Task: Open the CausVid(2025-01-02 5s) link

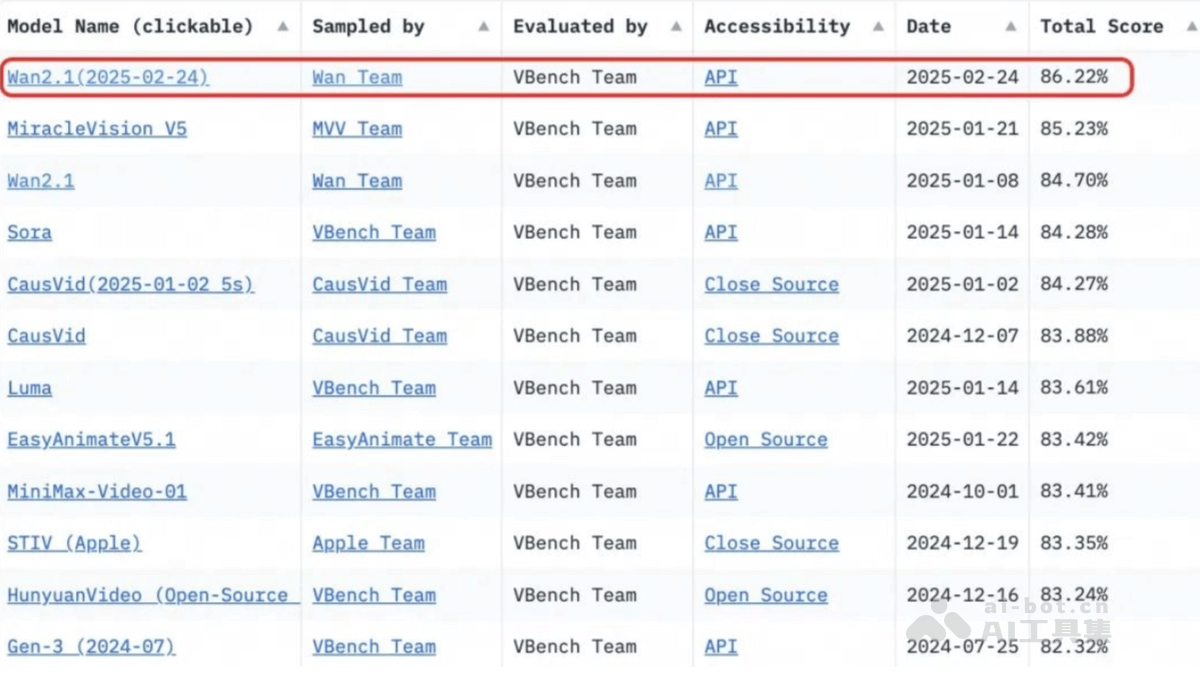Action: [x=130, y=285]
